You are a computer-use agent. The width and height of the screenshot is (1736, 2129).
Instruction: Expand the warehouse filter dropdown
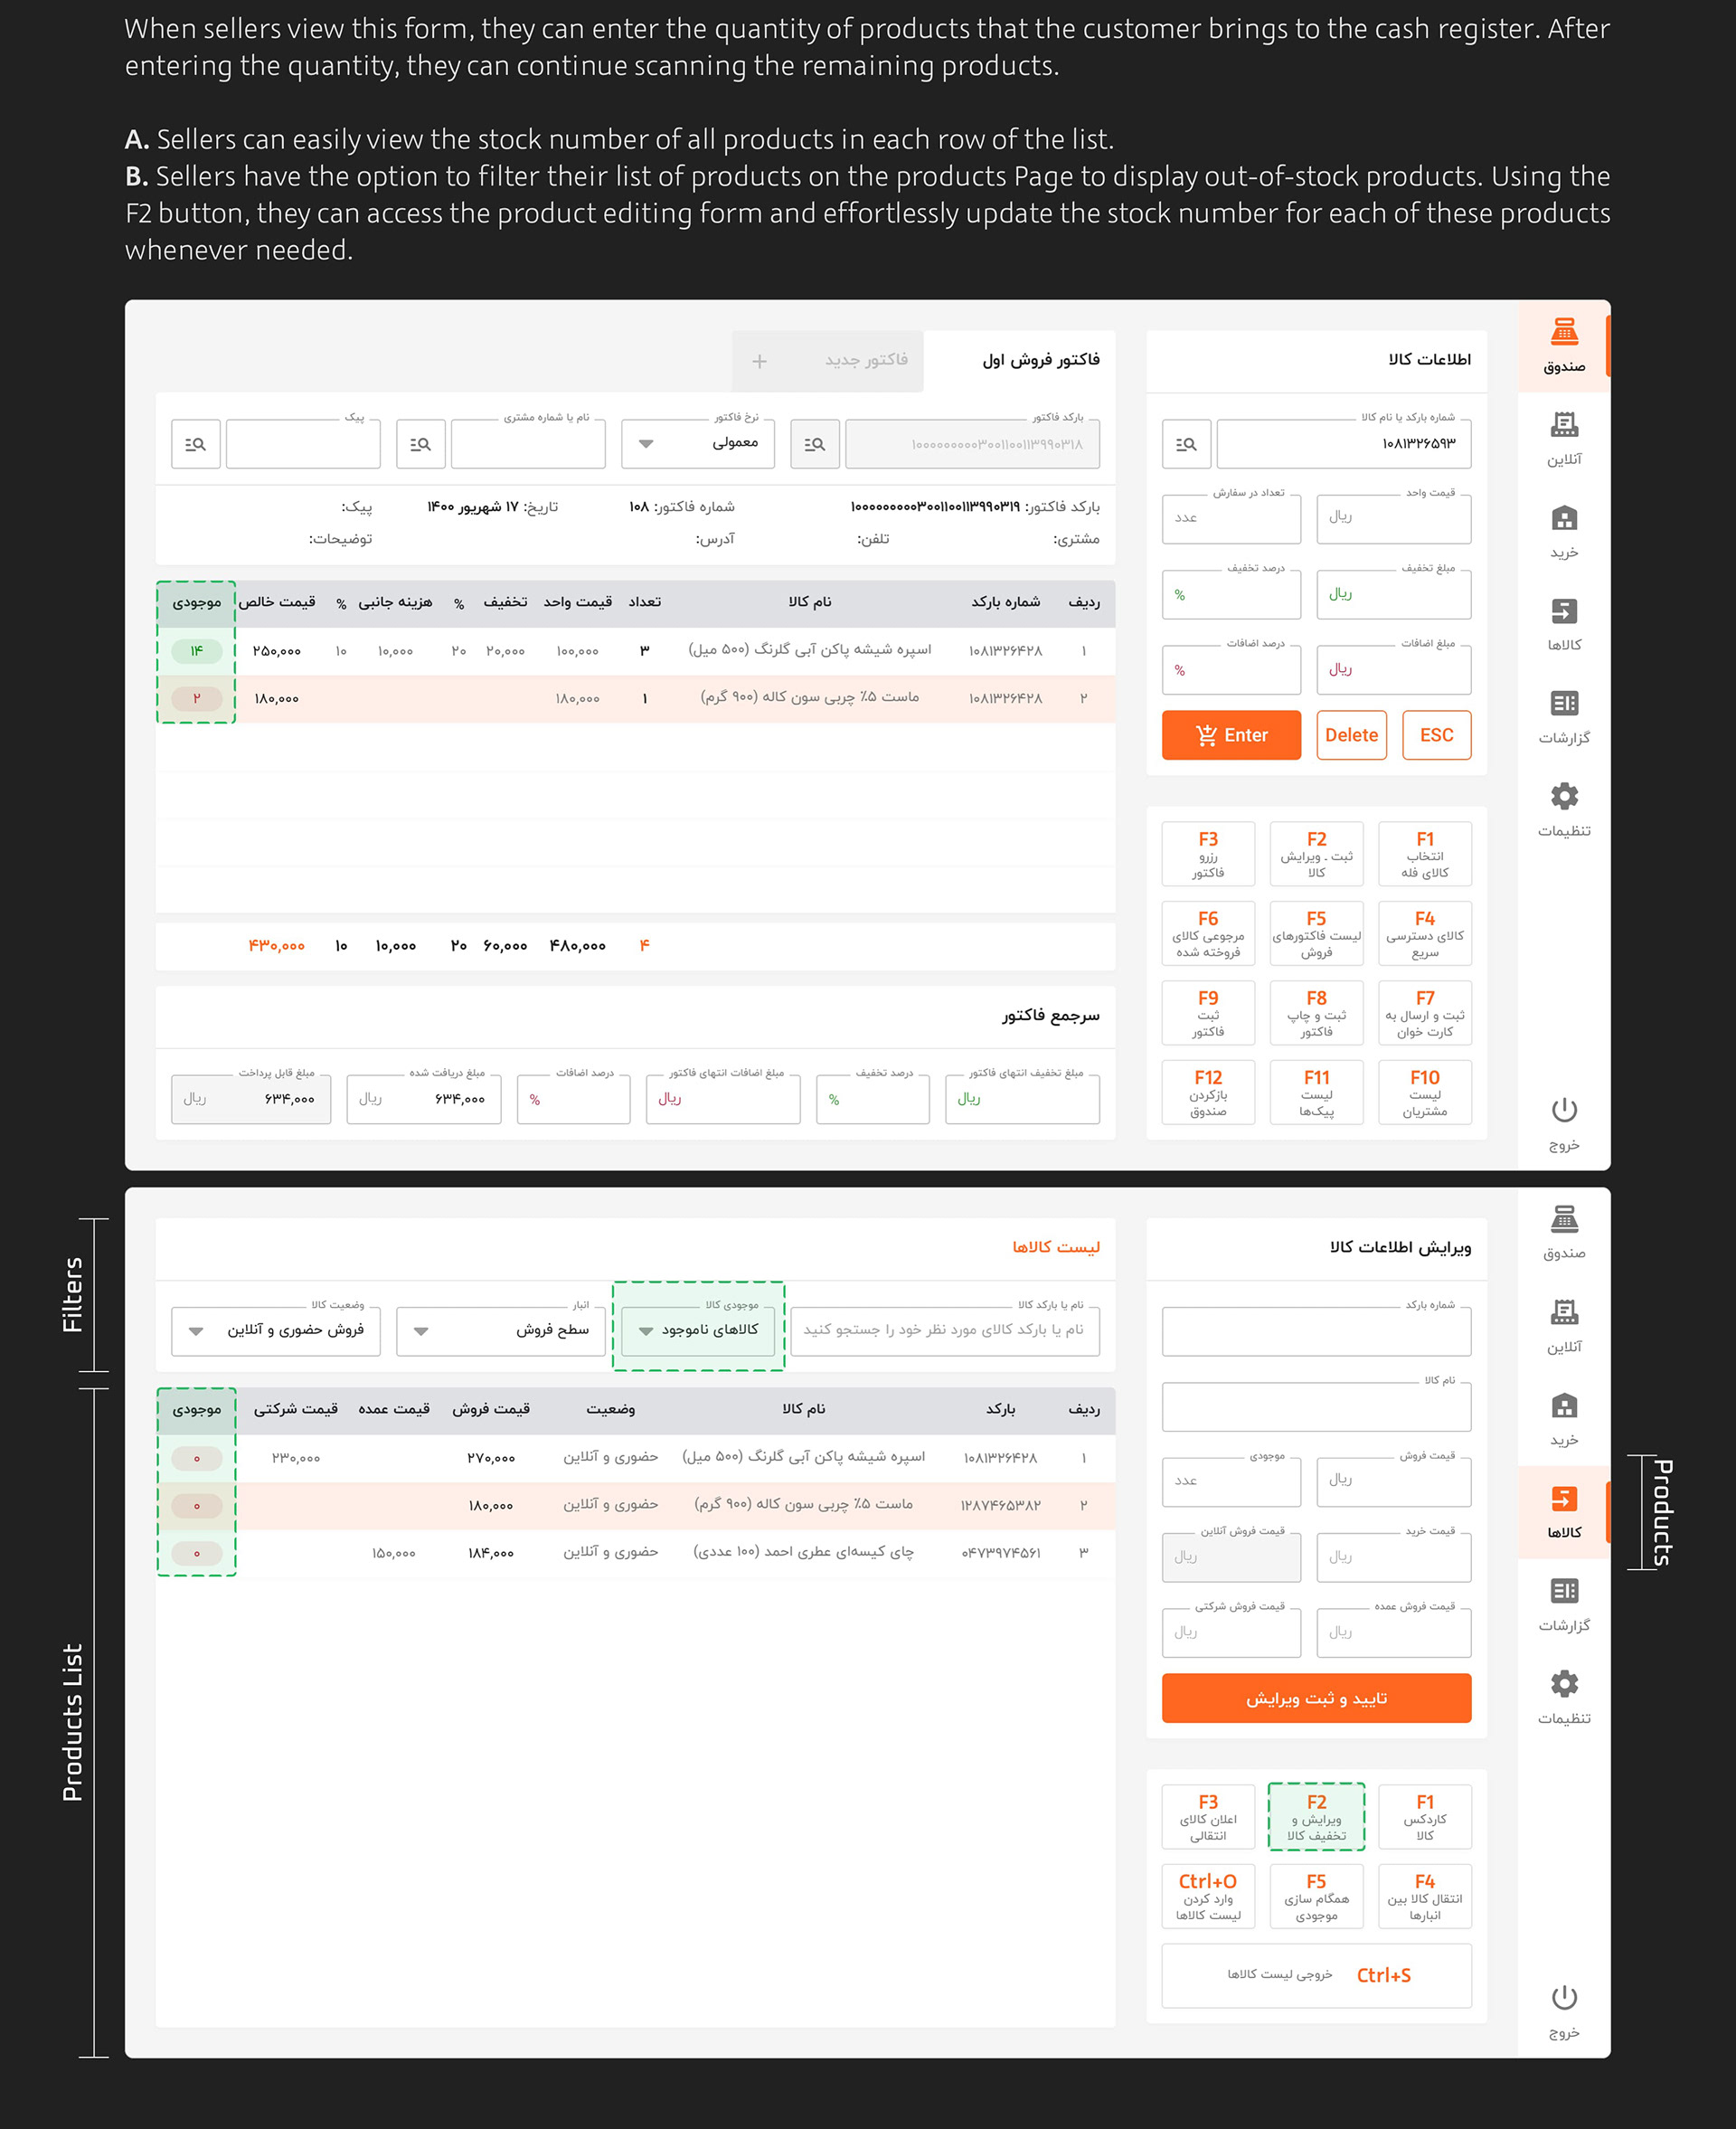coord(500,1330)
